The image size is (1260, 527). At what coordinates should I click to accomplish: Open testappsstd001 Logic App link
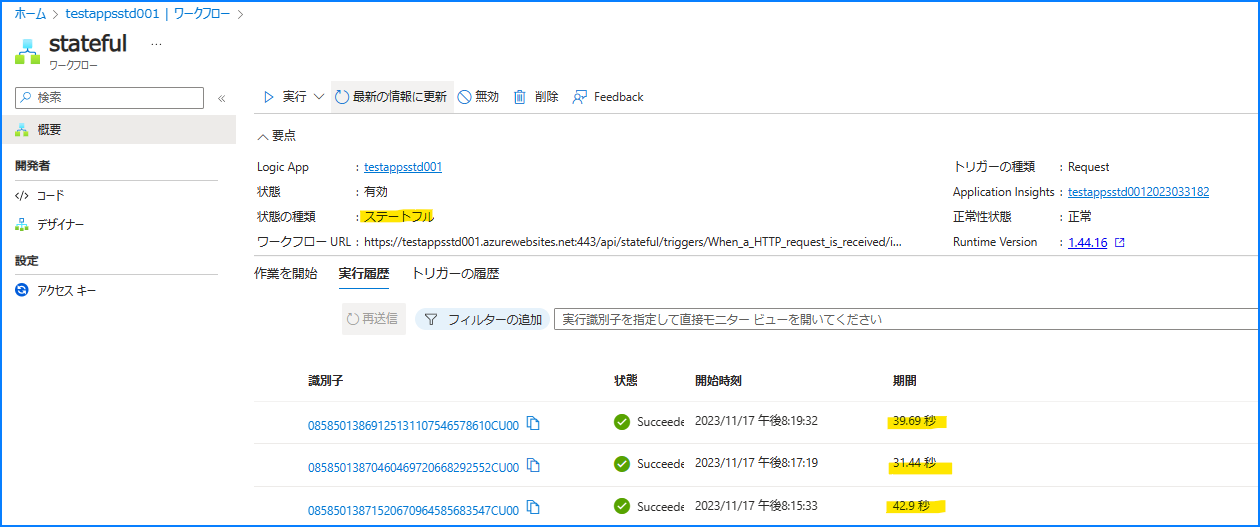[403, 167]
